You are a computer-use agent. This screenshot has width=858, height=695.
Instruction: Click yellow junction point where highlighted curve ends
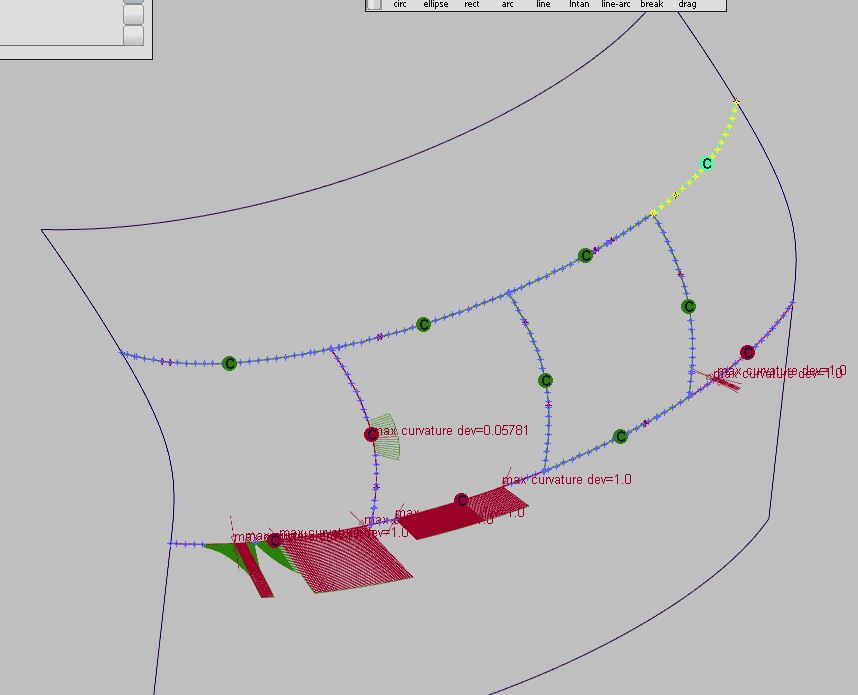(653, 213)
